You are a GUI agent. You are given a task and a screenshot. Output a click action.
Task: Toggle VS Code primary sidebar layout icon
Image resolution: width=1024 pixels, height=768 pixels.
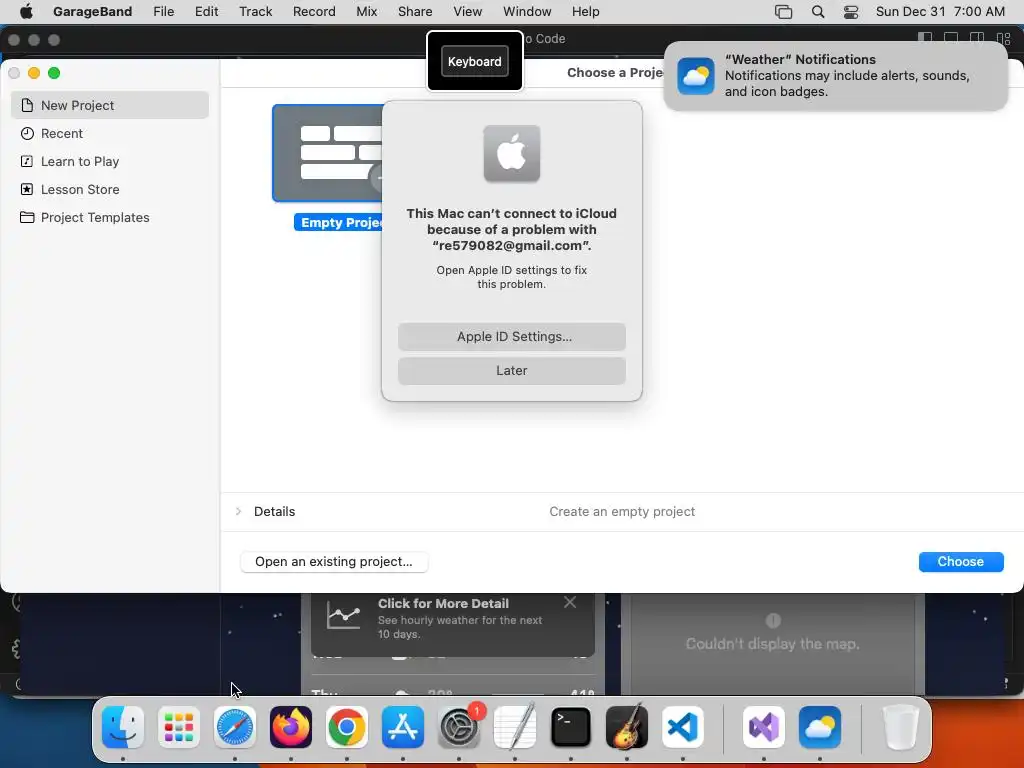pos(925,38)
